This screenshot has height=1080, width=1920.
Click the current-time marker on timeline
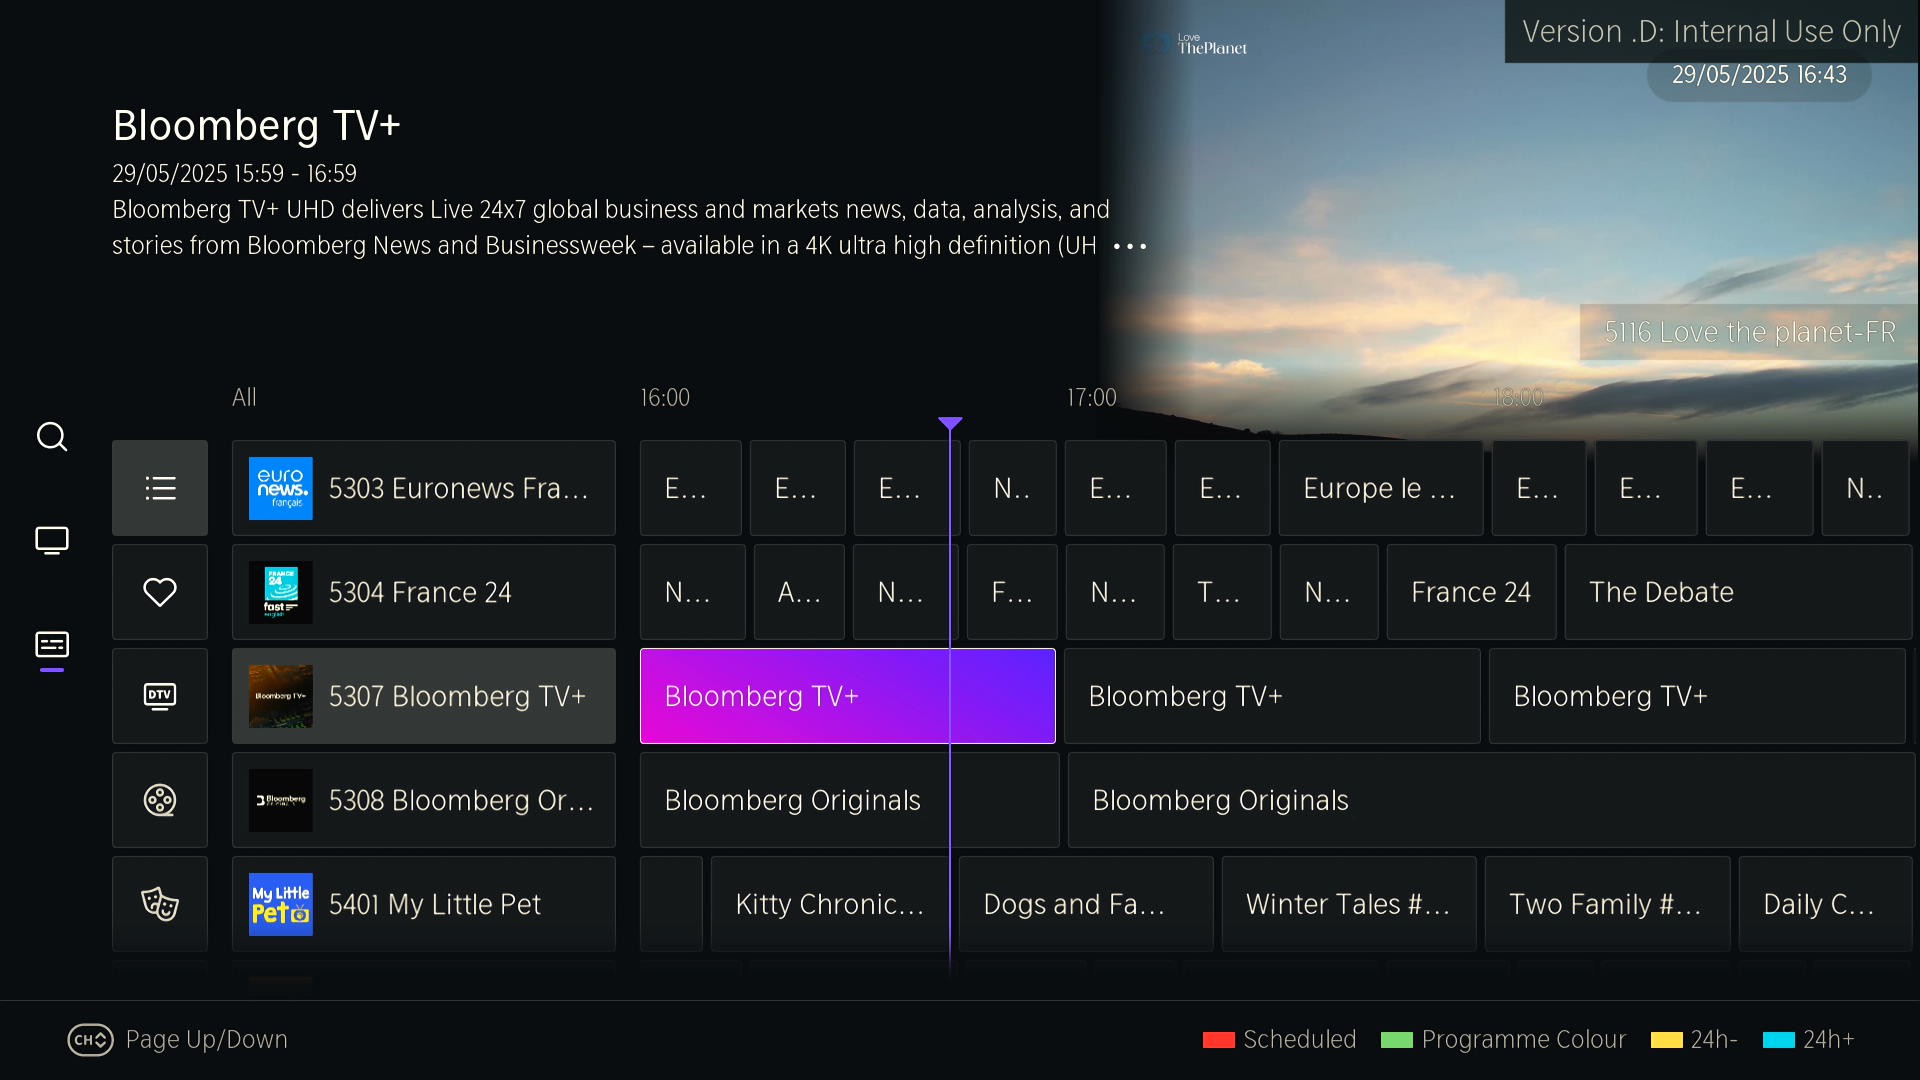click(x=950, y=424)
